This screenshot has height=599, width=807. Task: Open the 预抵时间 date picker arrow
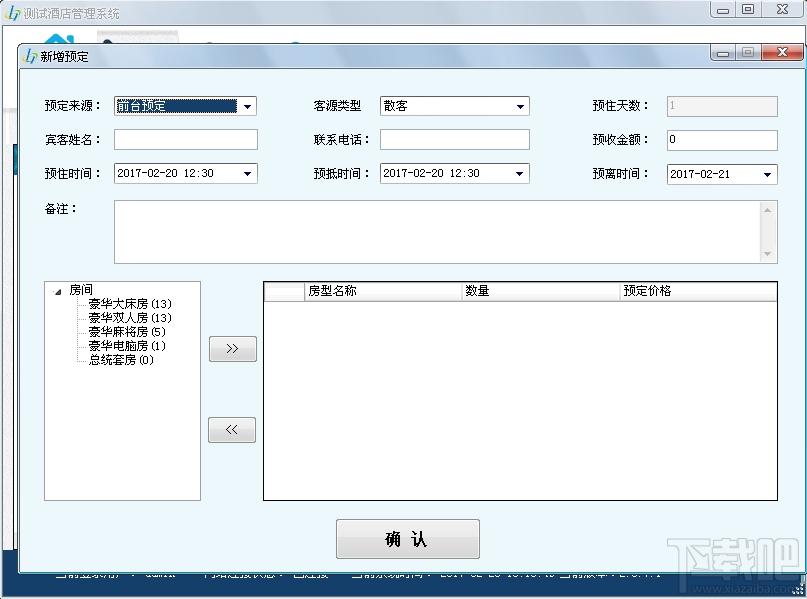519,174
